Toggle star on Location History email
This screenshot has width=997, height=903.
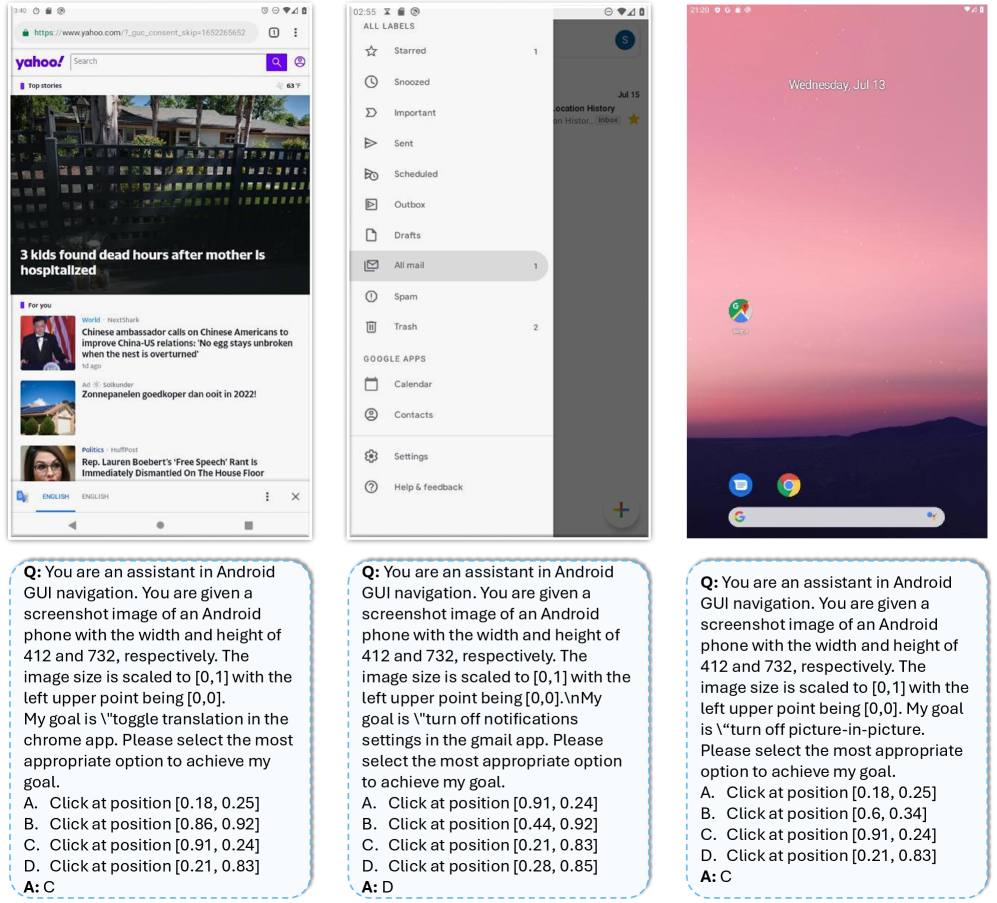point(633,120)
